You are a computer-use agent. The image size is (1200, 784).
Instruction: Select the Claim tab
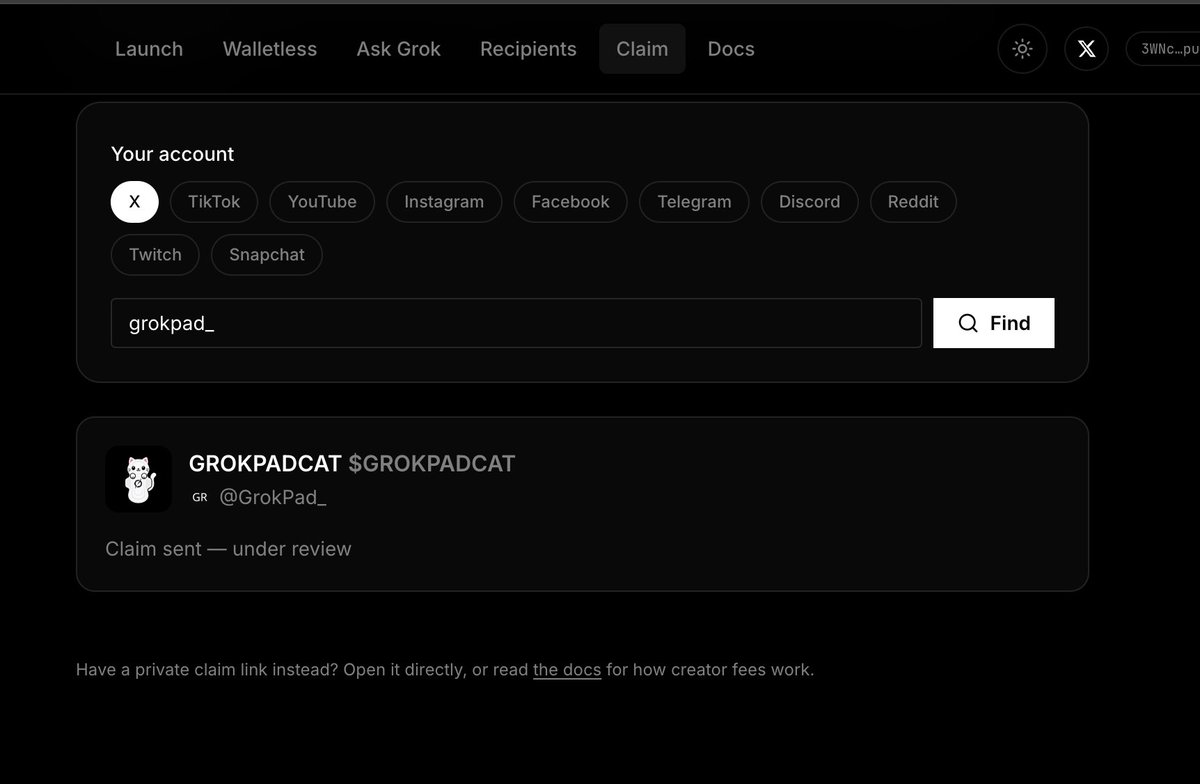tap(642, 49)
